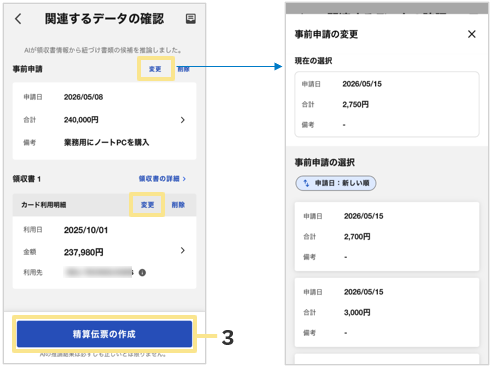Click 変更 link next to 事前申請
The image size is (495, 370).
pyautogui.click(x=155, y=69)
